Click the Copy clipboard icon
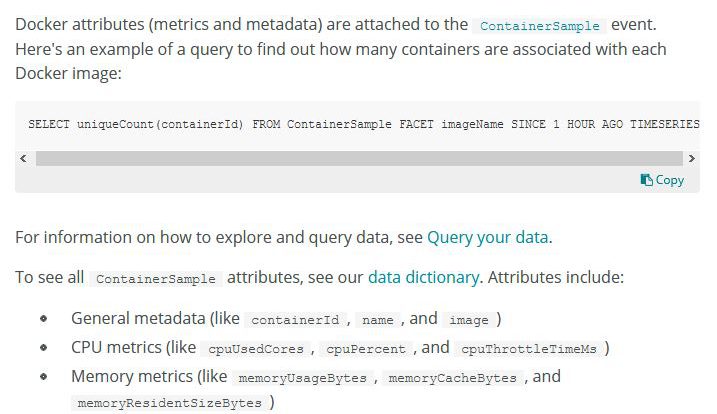The width and height of the screenshot is (717, 414). (646, 180)
